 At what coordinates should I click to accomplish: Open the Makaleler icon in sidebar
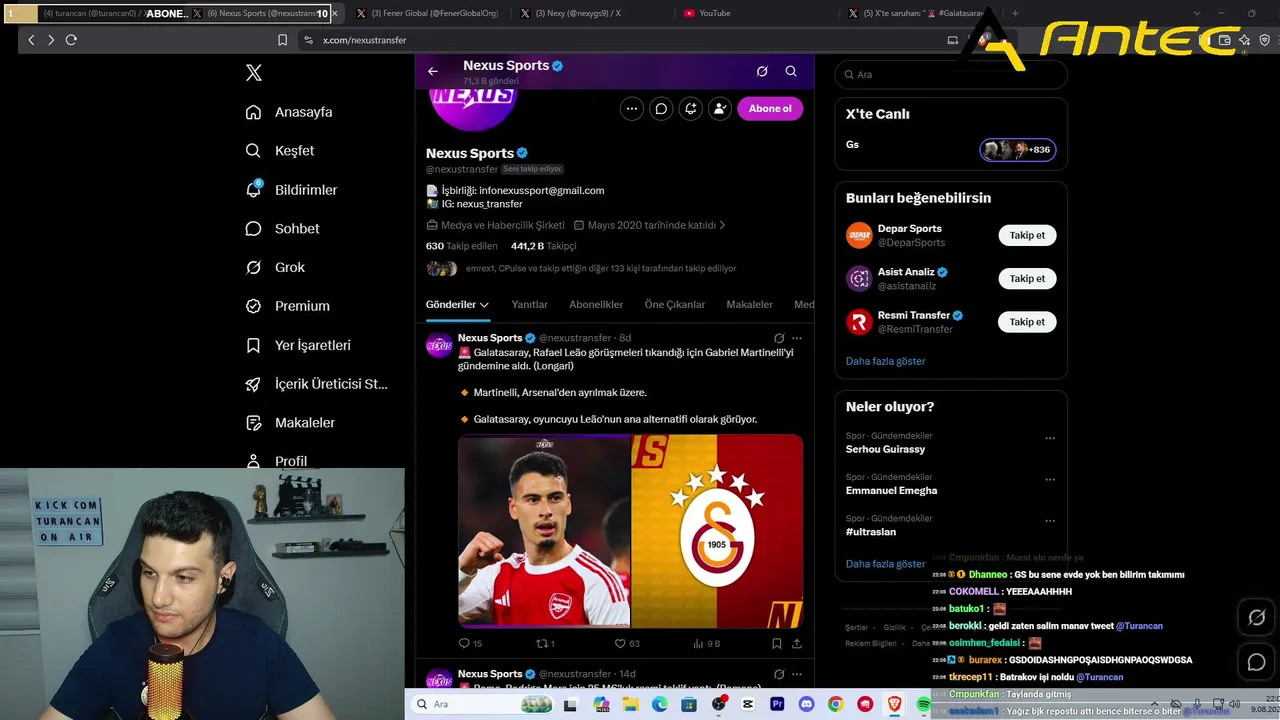(254, 423)
